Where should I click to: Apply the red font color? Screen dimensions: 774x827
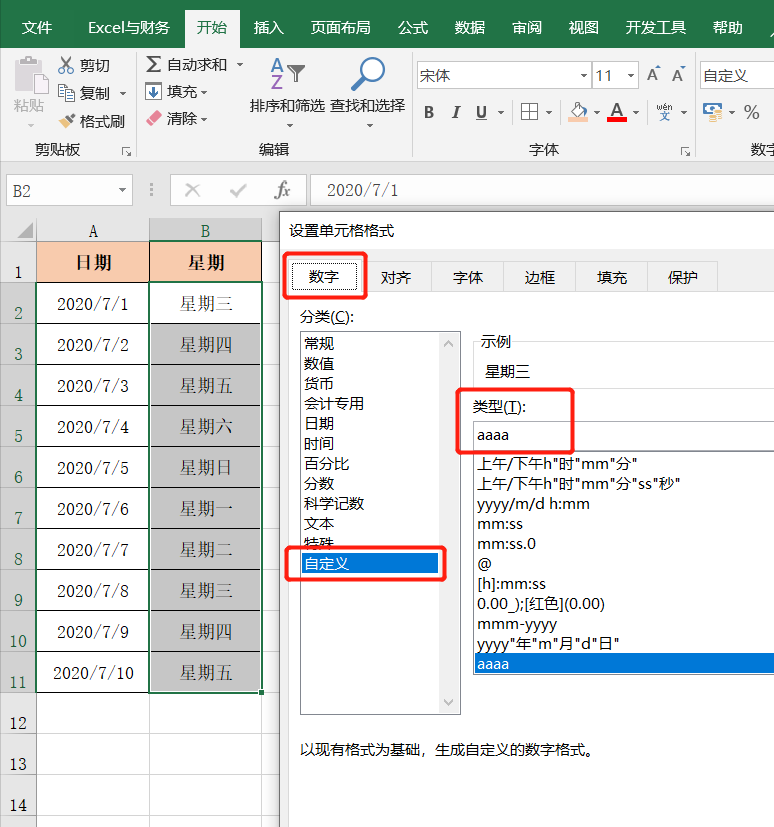point(617,112)
